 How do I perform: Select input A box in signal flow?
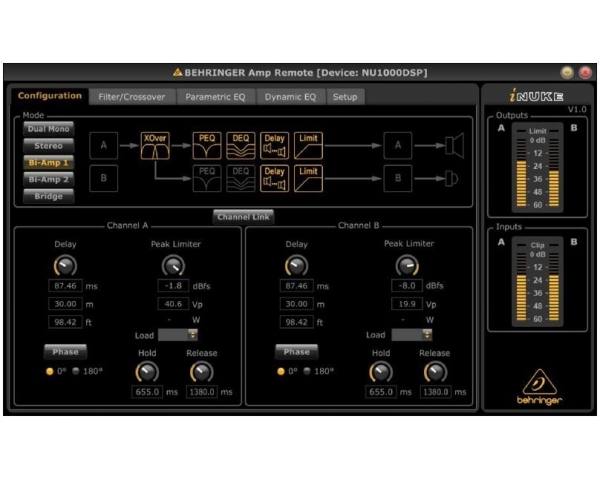click(104, 146)
